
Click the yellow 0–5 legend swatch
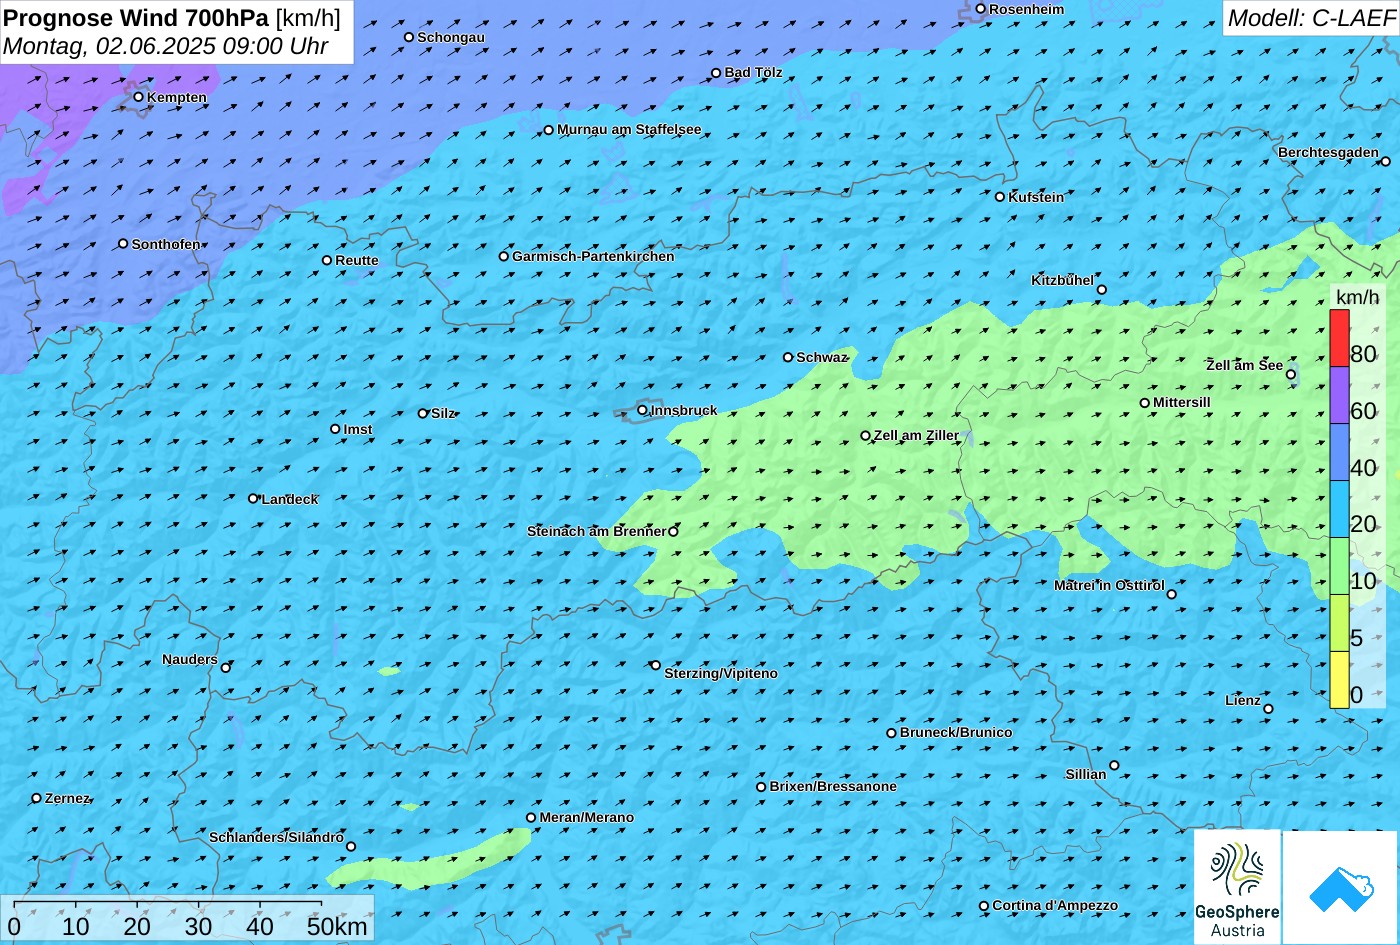tap(1339, 680)
